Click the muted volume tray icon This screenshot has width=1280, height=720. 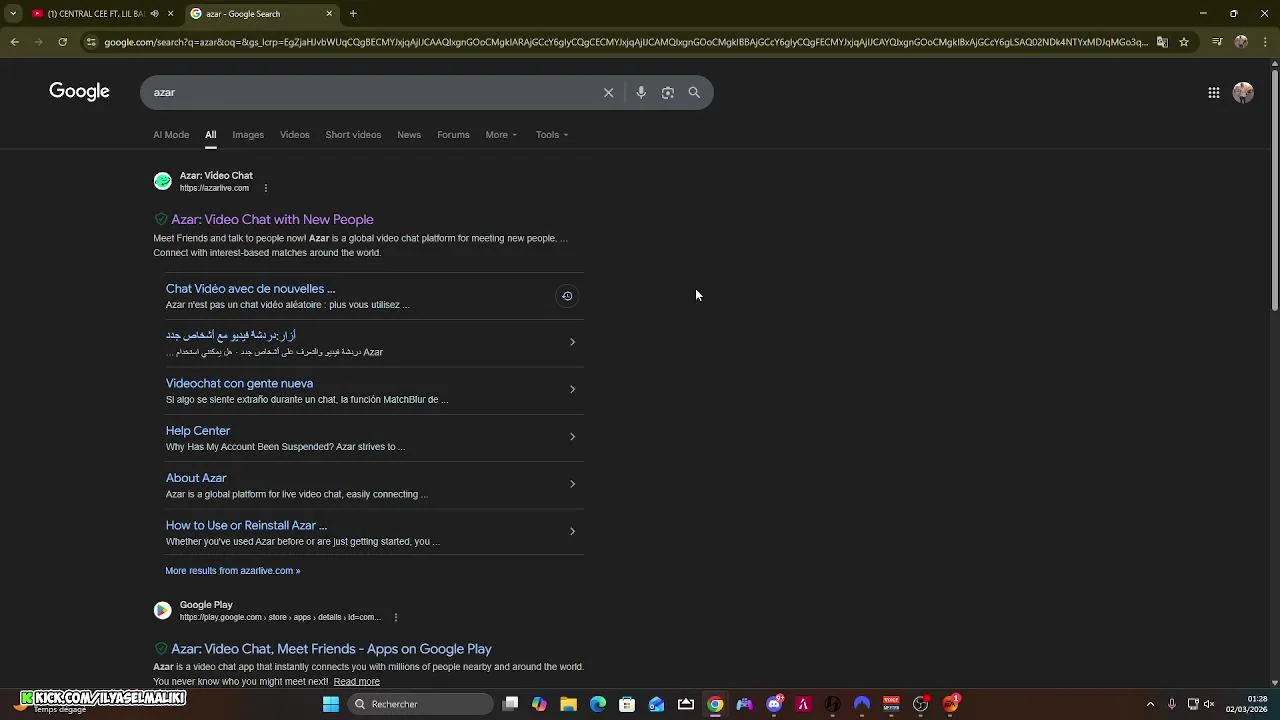(1211, 704)
